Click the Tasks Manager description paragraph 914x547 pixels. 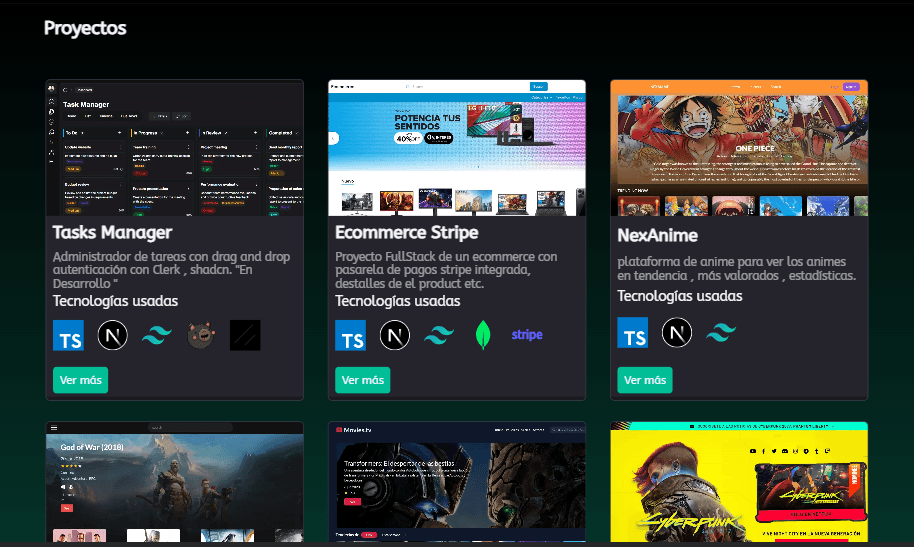(171, 270)
